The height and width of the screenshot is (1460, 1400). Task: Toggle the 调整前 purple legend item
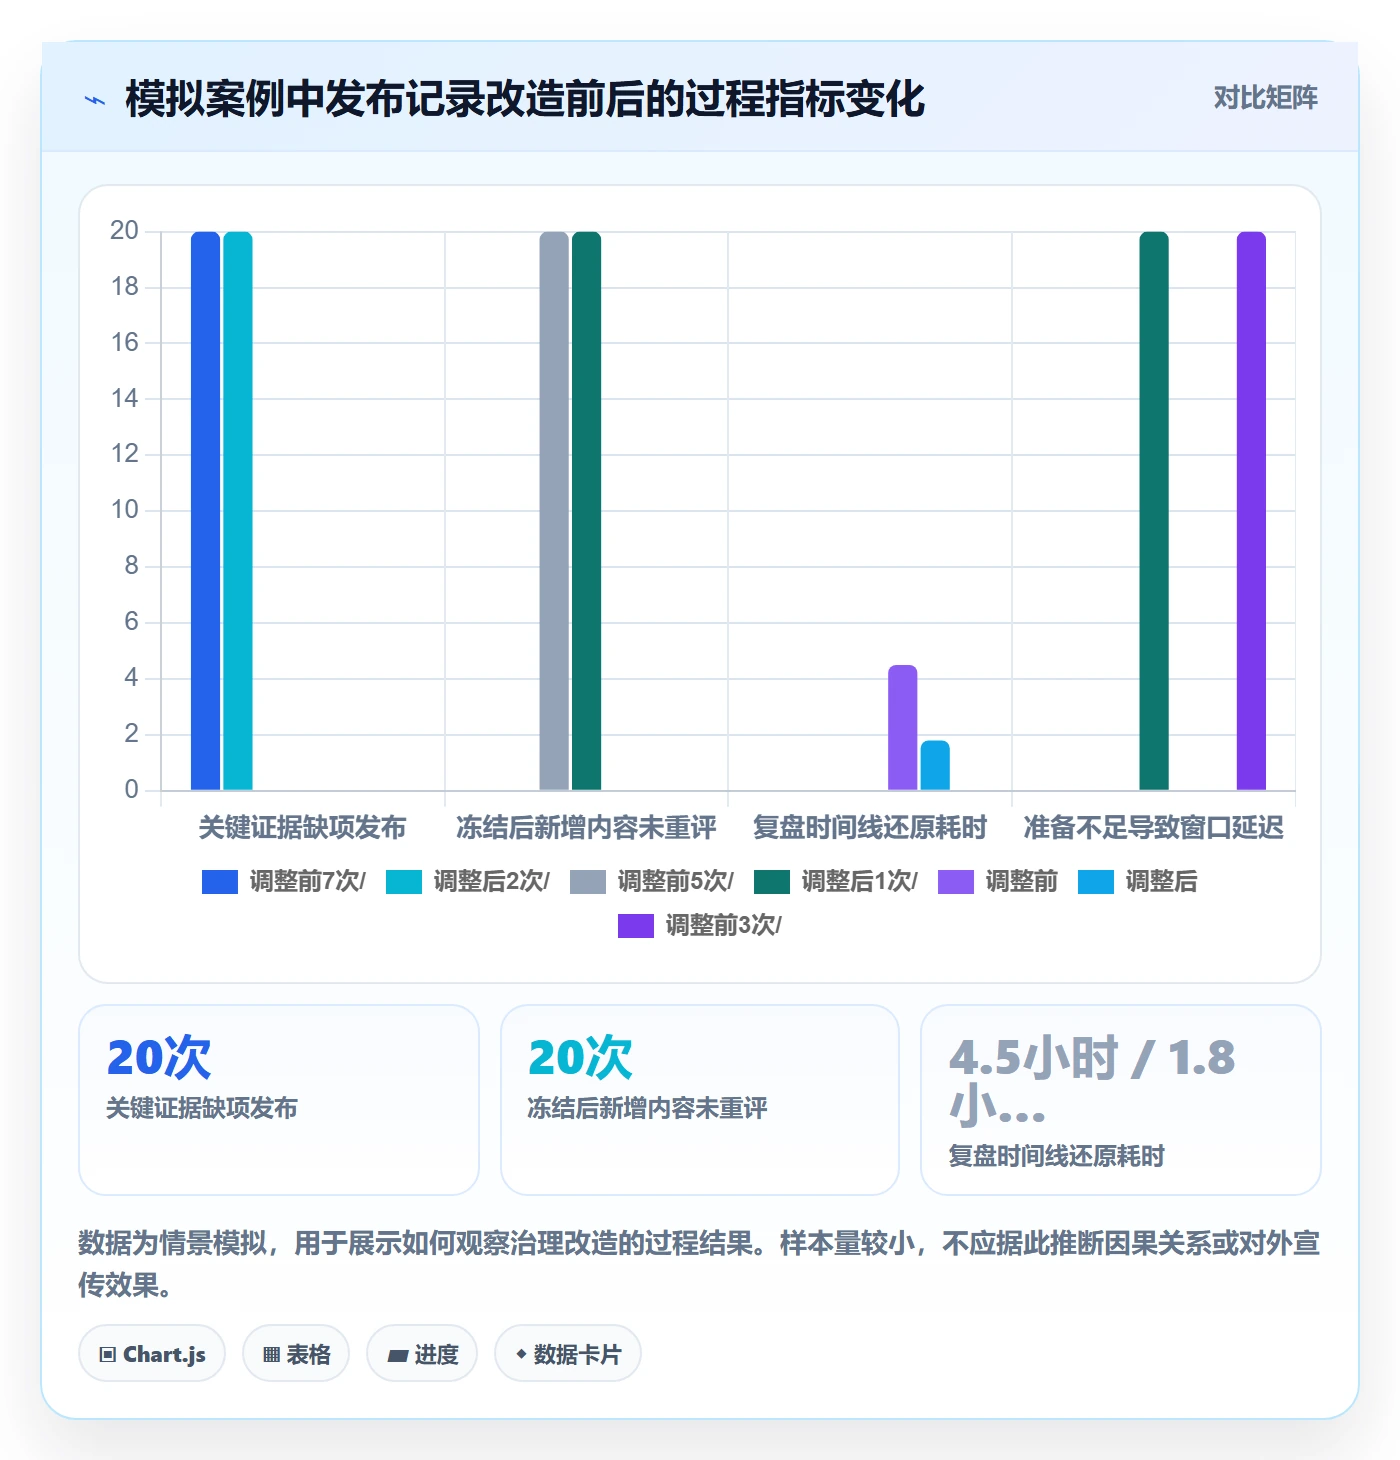tap(998, 881)
